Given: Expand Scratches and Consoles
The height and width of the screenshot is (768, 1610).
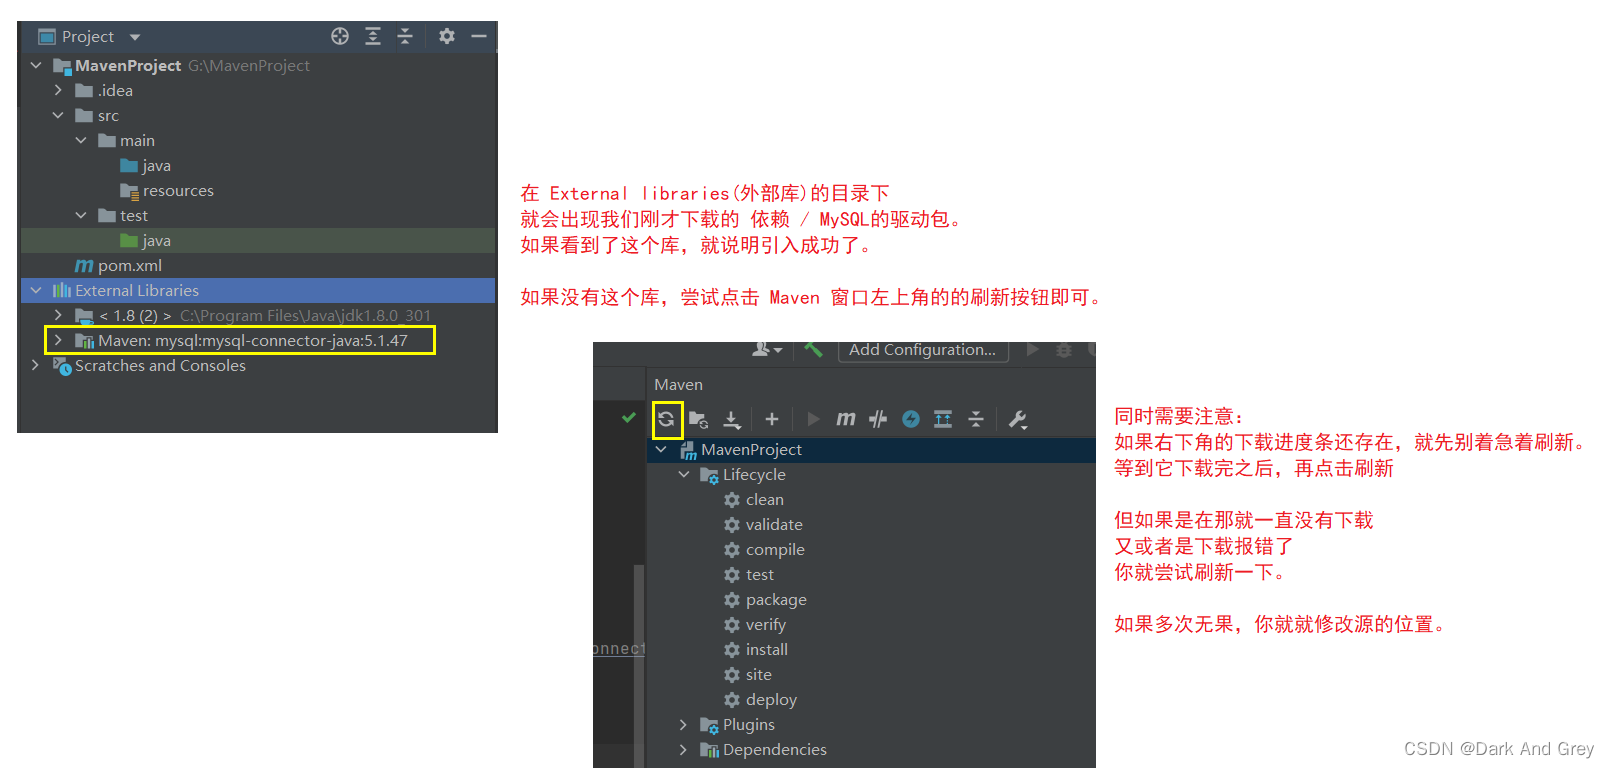Looking at the screenshot, I should (36, 365).
